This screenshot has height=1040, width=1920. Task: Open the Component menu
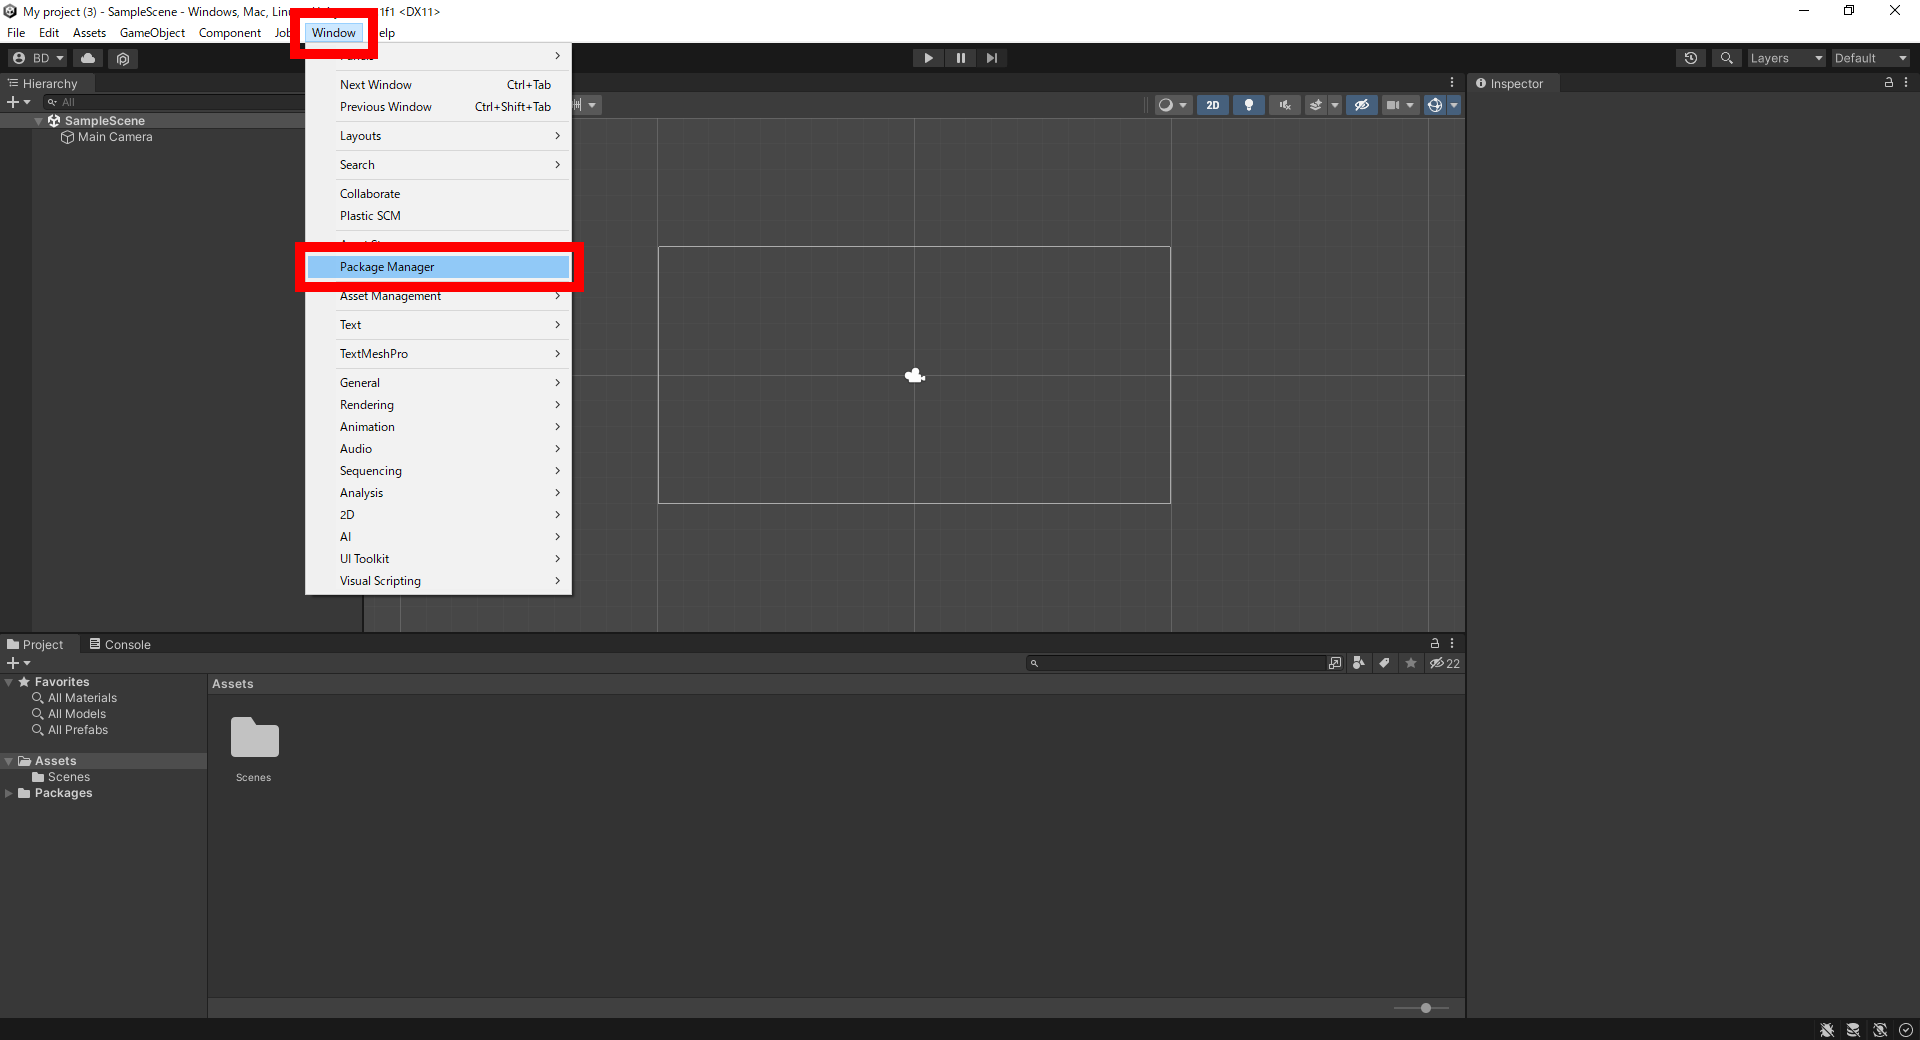coord(229,32)
